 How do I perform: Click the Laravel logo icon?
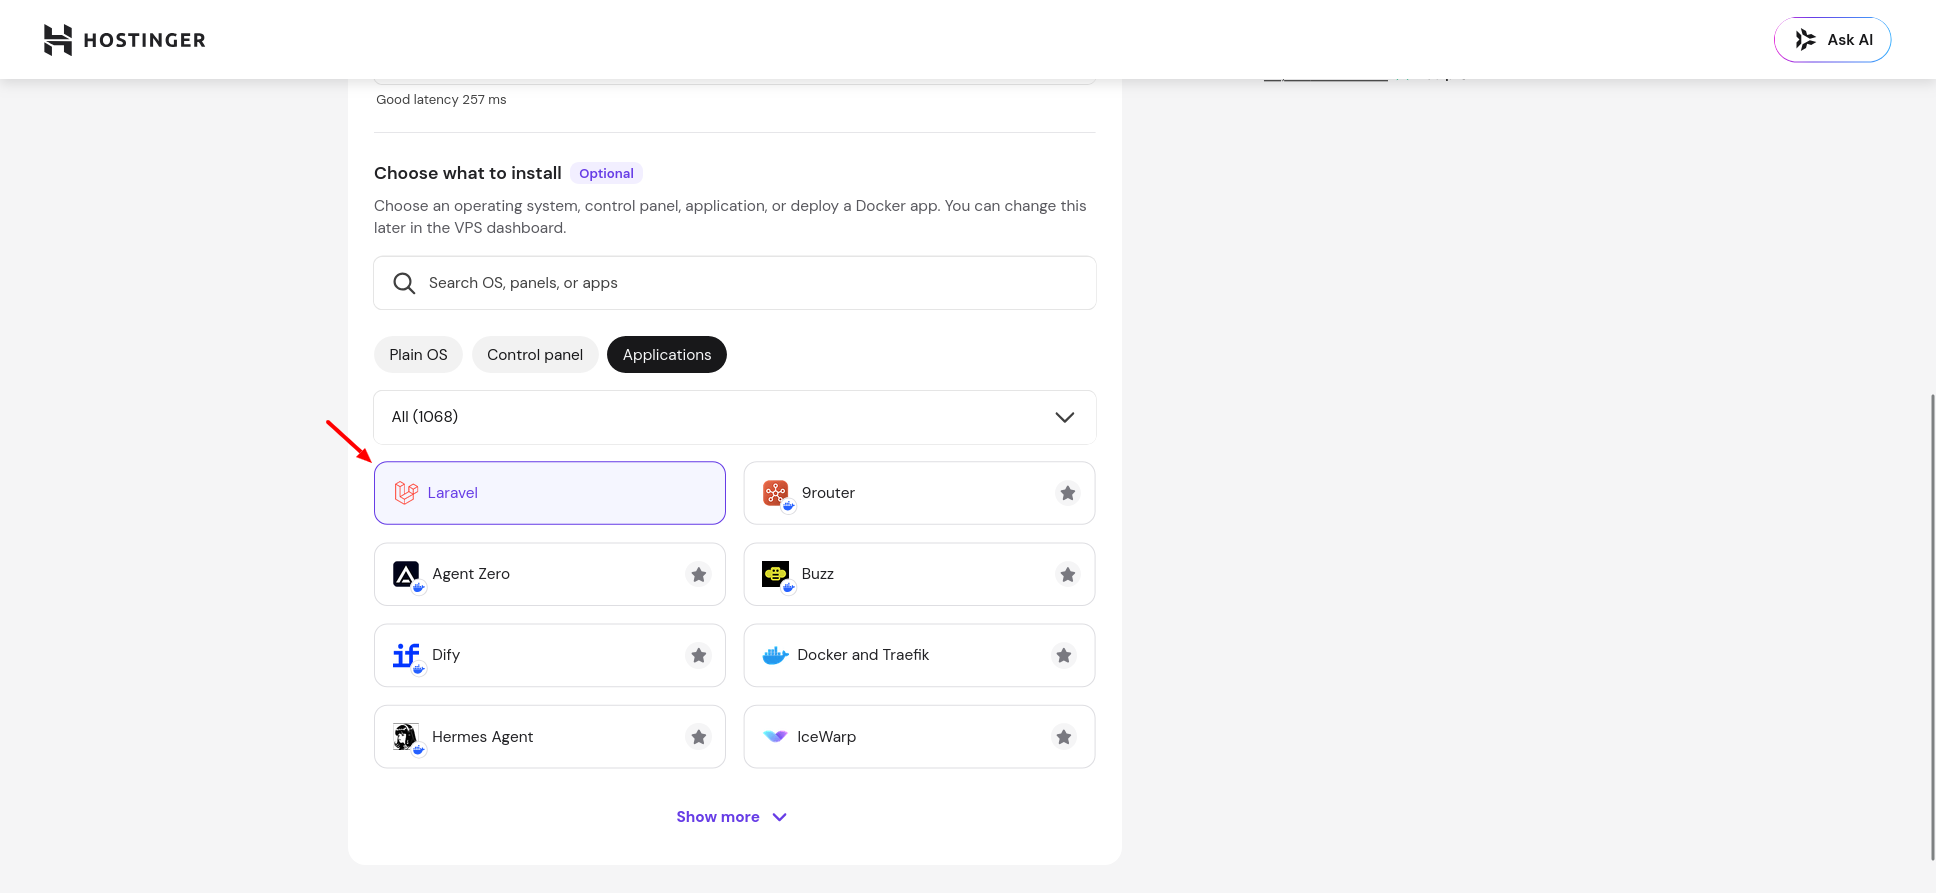pyautogui.click(x=406, y=493)
